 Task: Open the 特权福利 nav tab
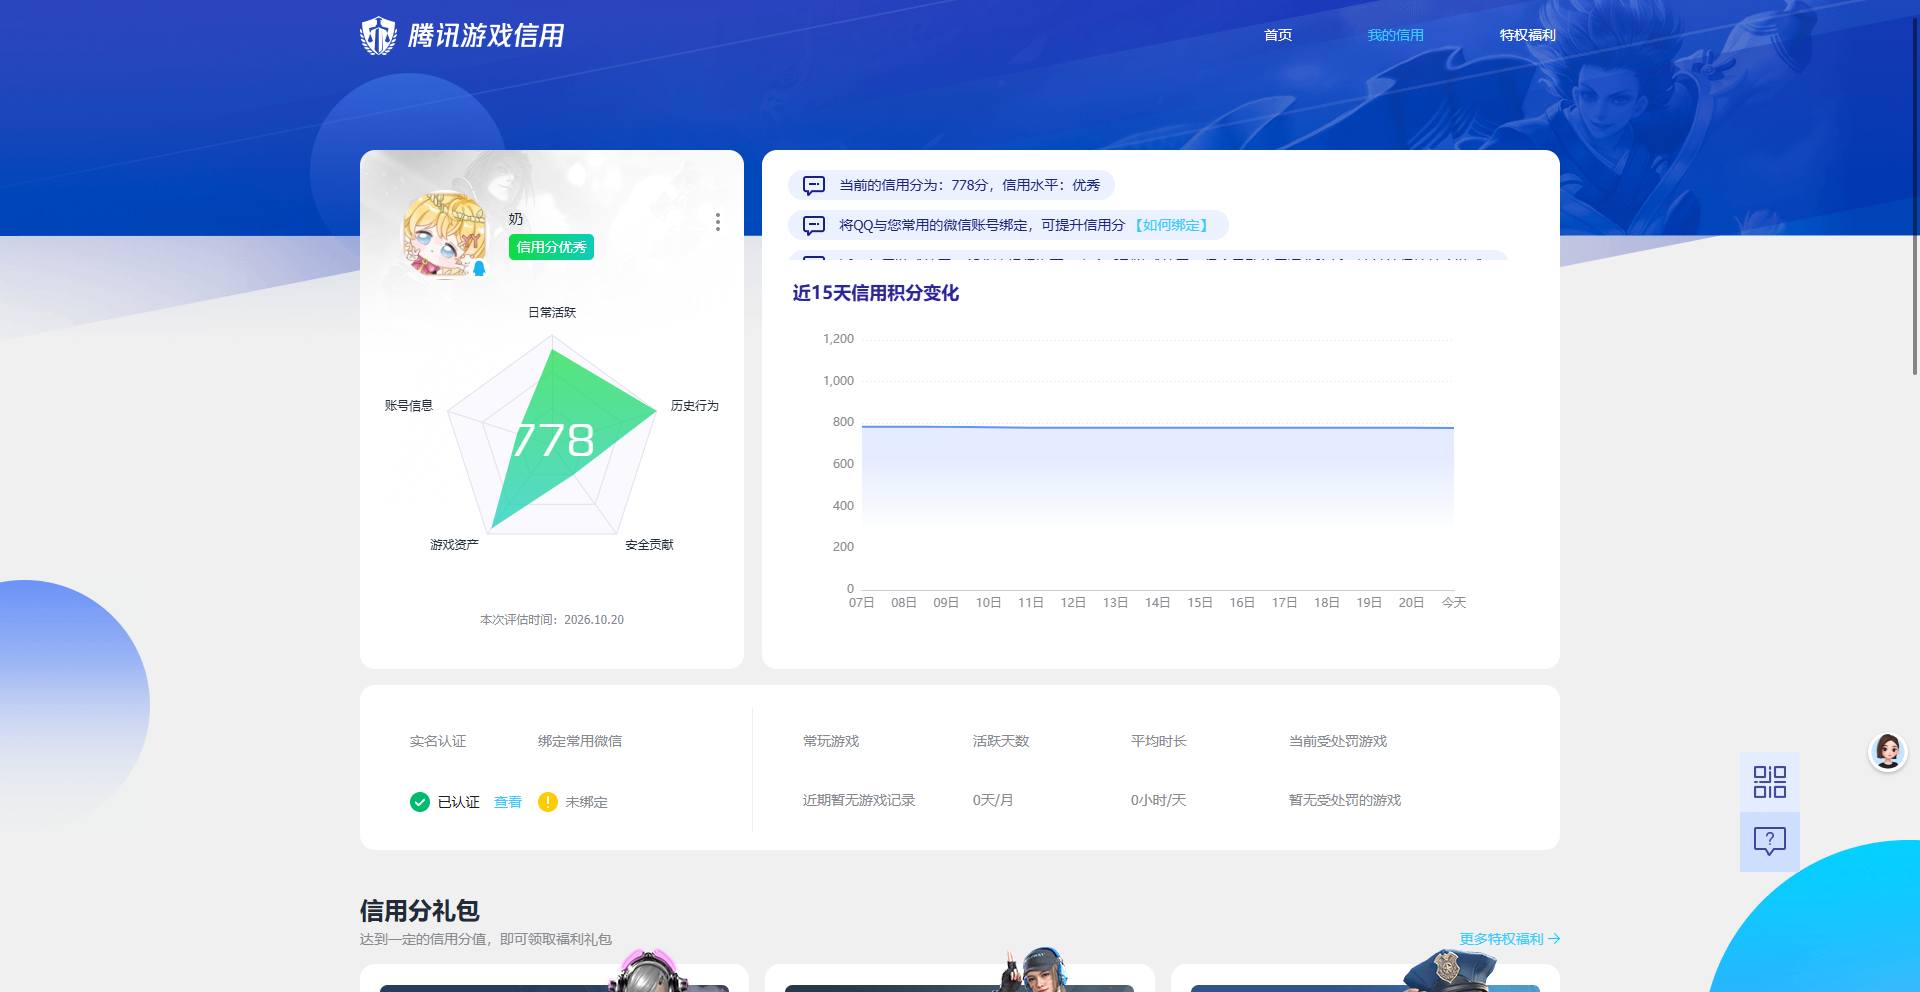coord(1527,35)
